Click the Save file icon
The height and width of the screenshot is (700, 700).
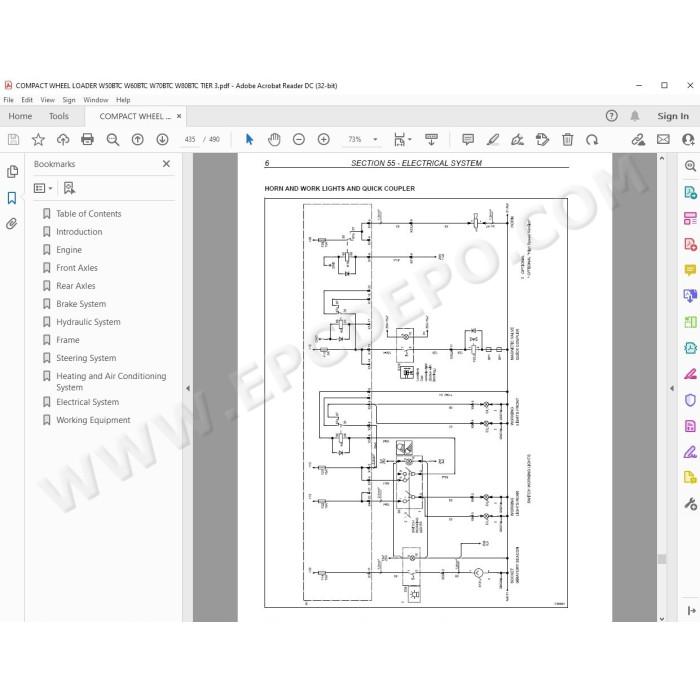[x=13, y=140]
